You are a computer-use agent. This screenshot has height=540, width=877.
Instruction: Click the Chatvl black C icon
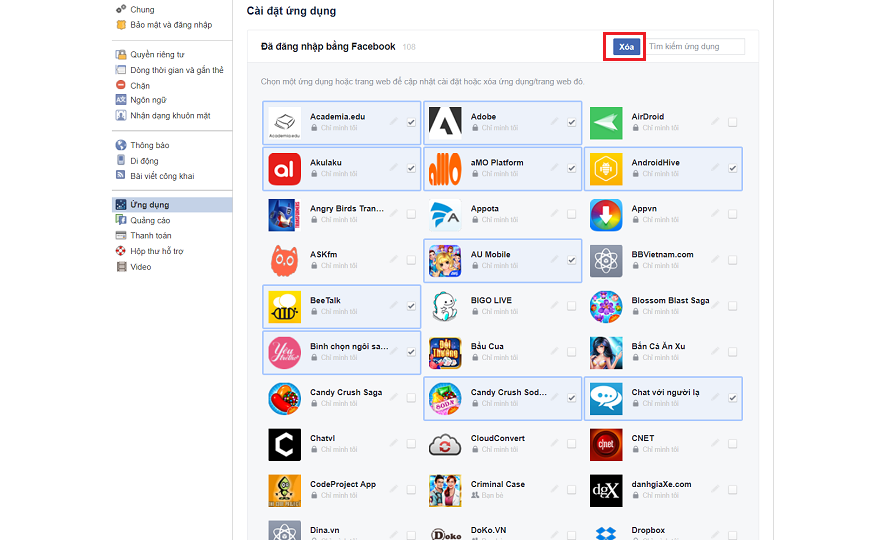285,444
